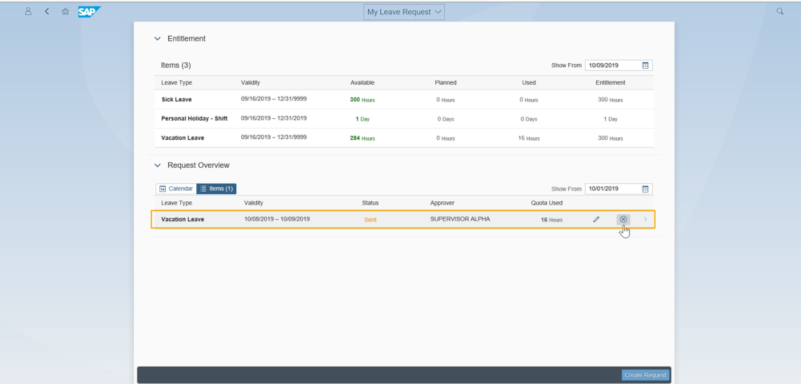Click the Quota Used column header
Viewport: 801px width, 384px height.
click(x=547, y=203)
